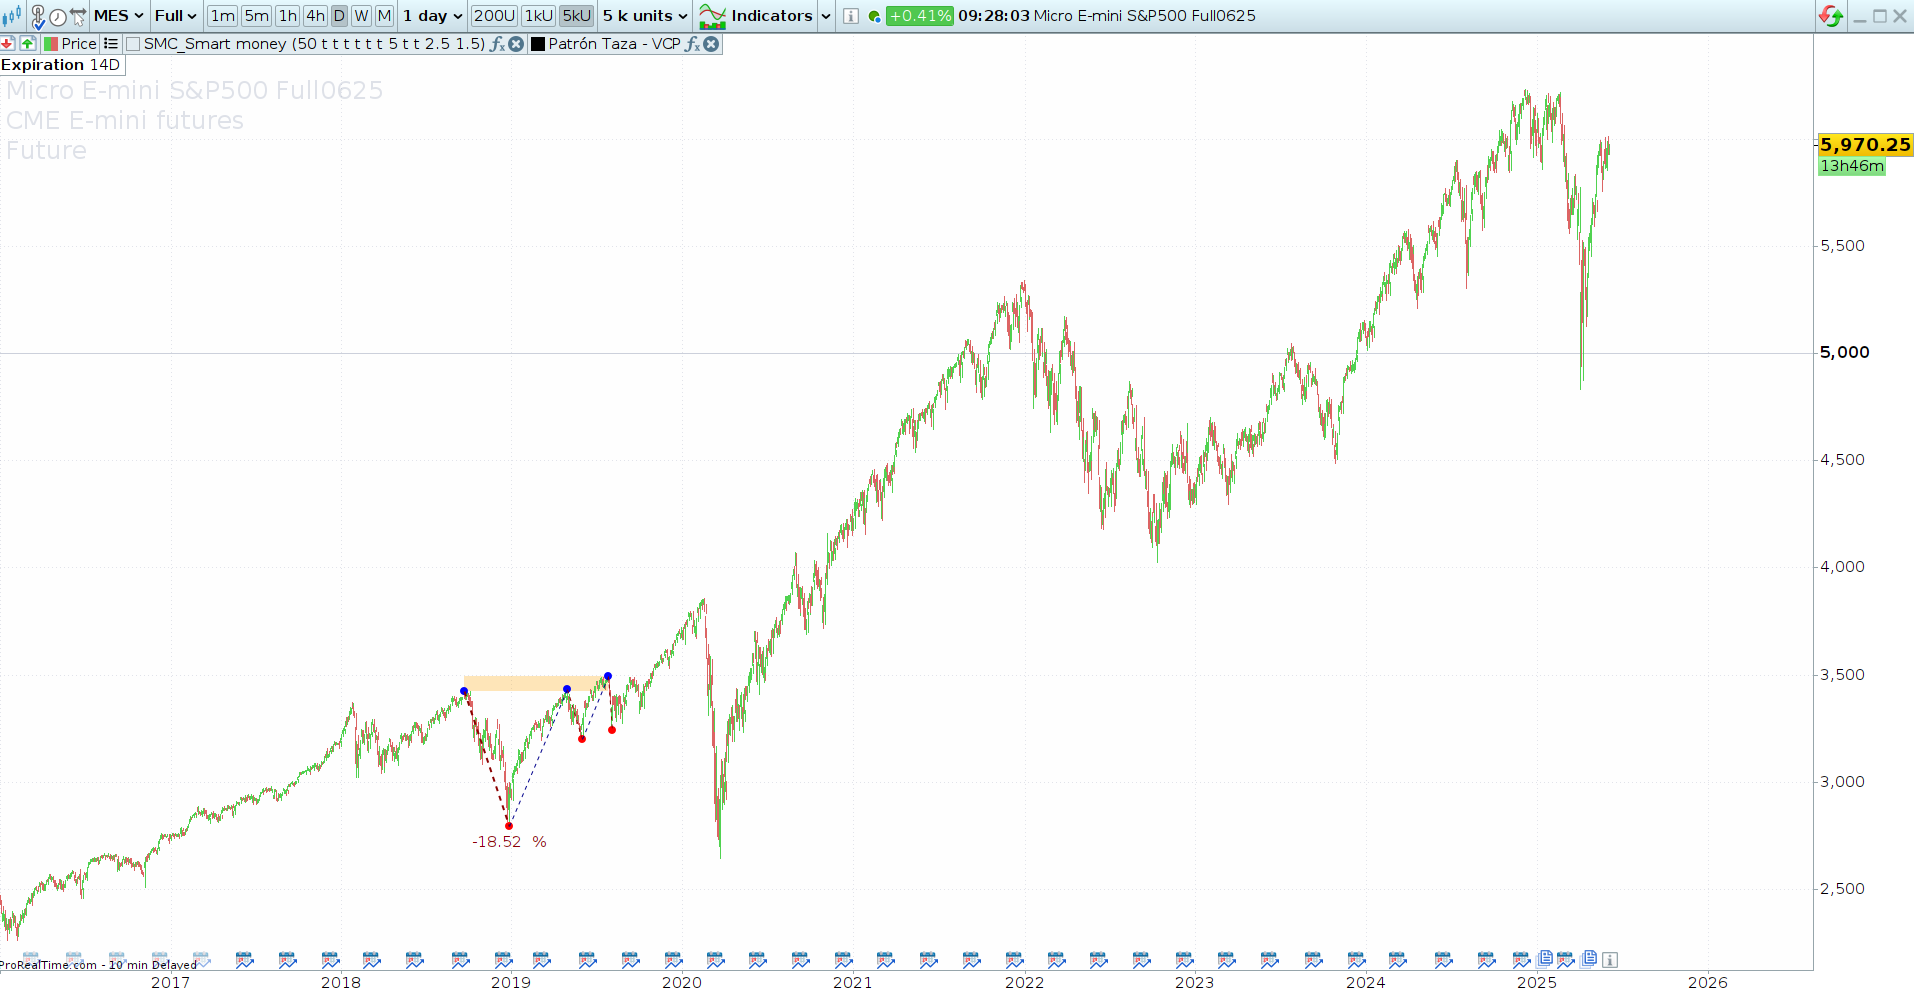Open the fx settings for Patrón Taza - VCP
The height and width of the screenshot is (993, 1914).
(x=692, y=44)
